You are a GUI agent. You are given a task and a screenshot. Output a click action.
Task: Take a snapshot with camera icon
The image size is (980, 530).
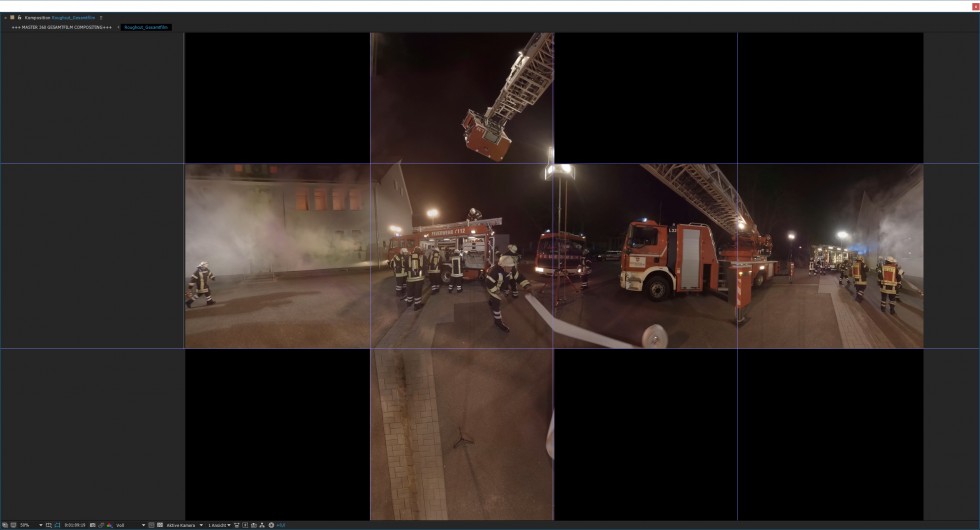pos(93,525)
